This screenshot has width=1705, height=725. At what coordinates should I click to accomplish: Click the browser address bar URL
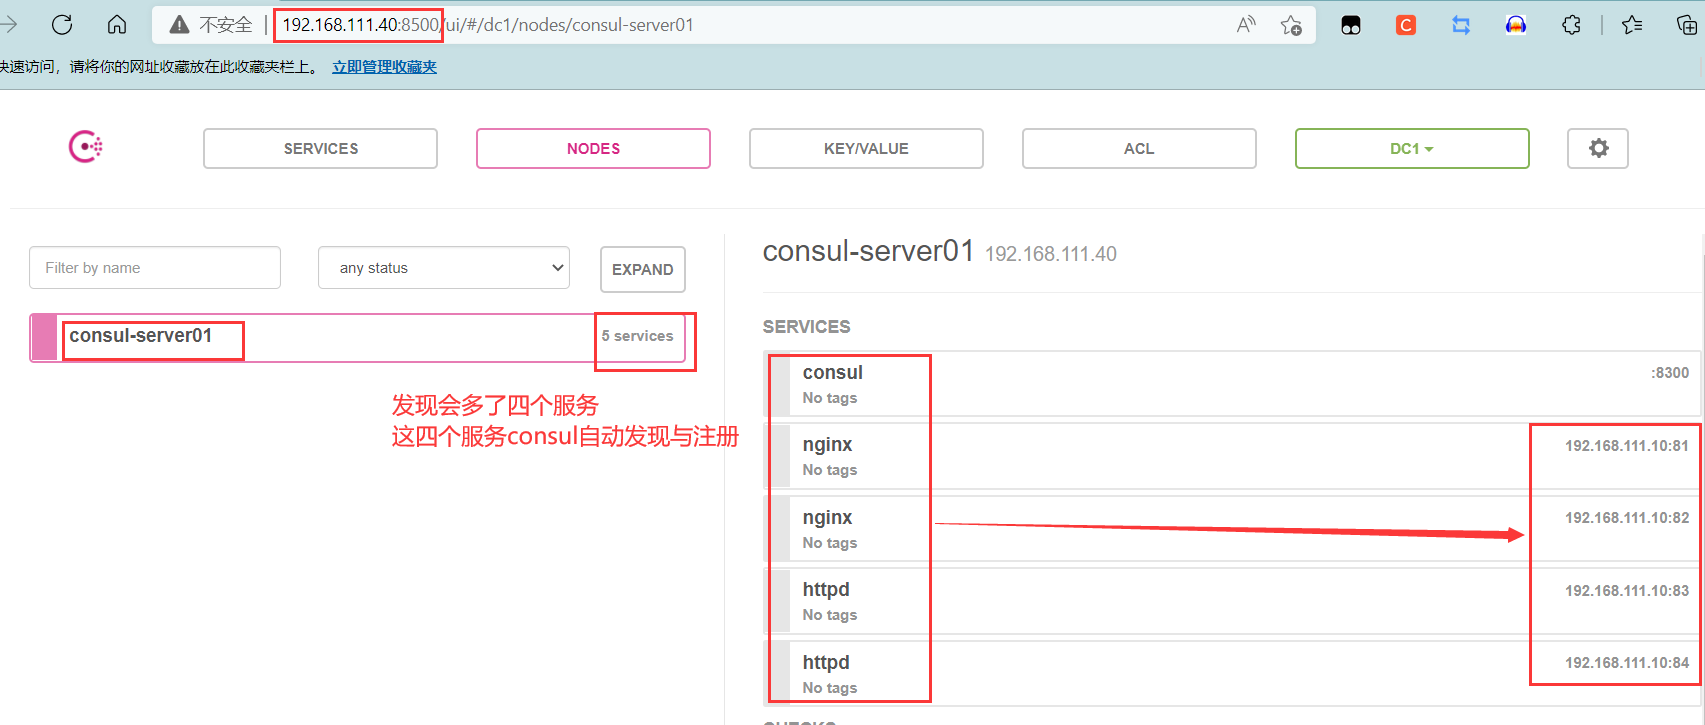pyautogui.click(x=488, y=25)
